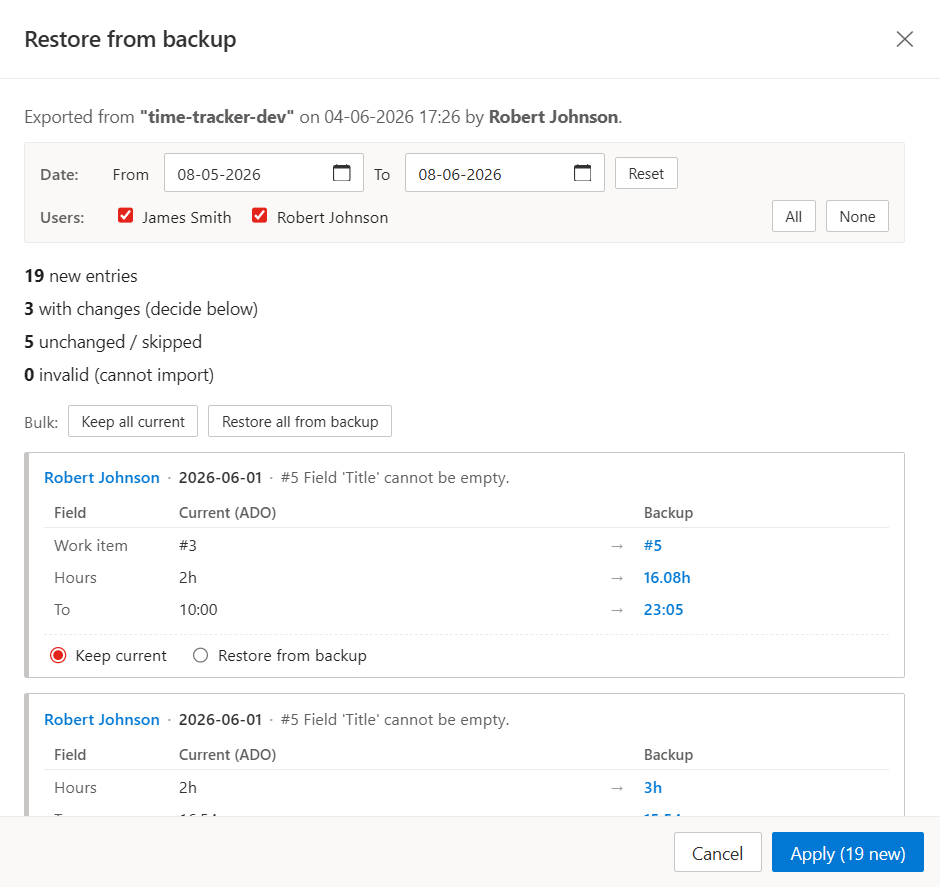
Task: Uncheck the Robert Johnson user checkbox
Action: [x=260, y=216]
